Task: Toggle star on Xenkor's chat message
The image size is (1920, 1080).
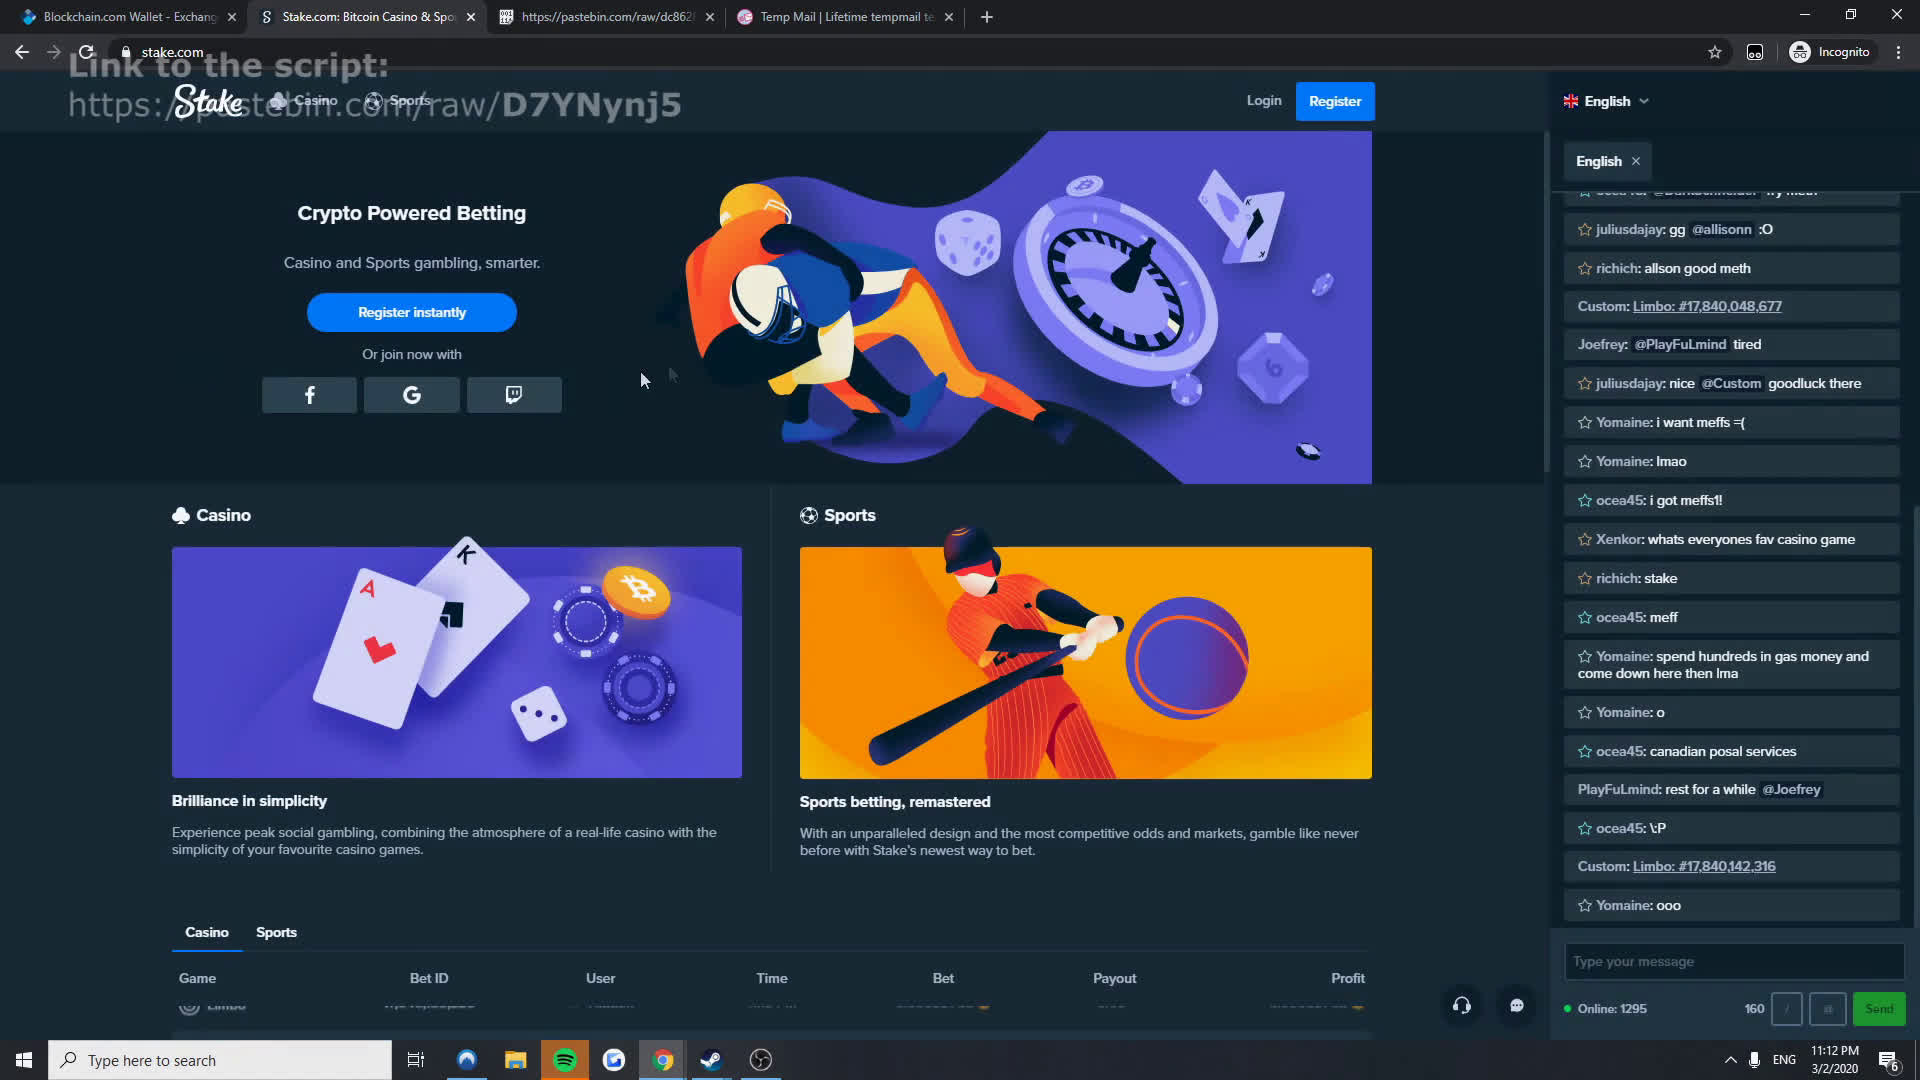Action: (x=1584, y=540)
